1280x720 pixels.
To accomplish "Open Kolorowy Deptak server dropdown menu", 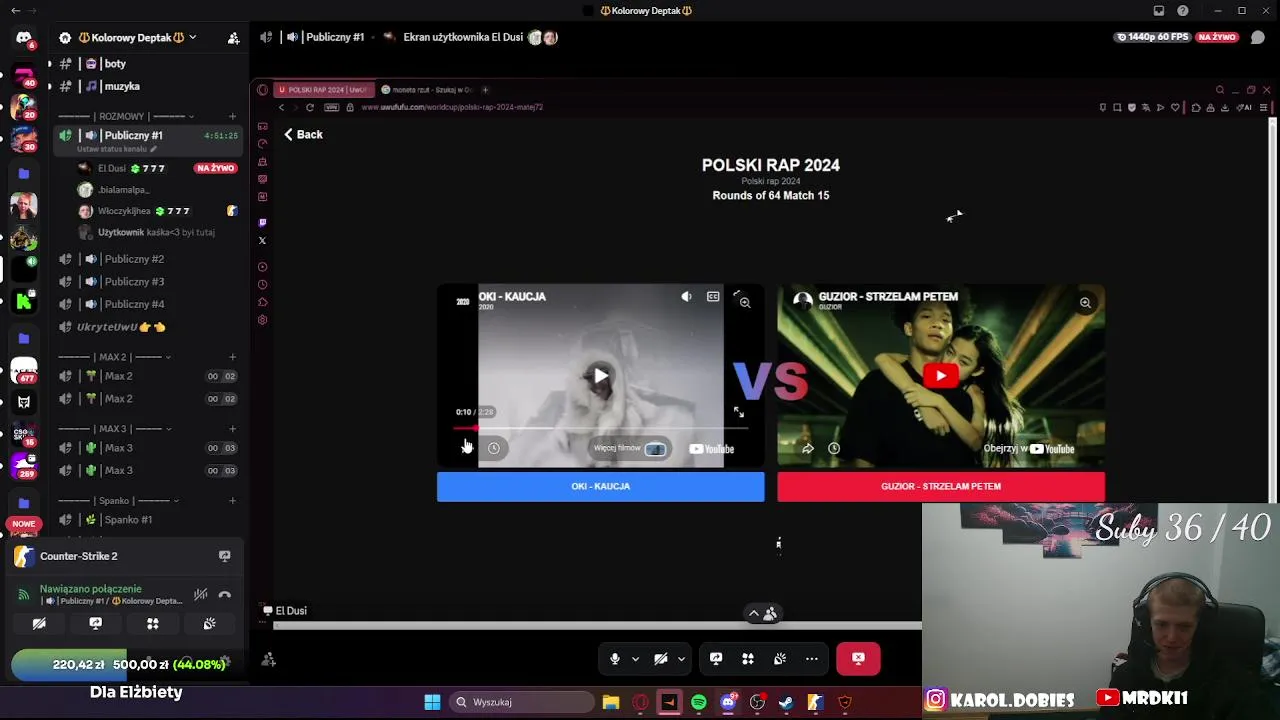I will pyautogui.click(x=192, y=38).
